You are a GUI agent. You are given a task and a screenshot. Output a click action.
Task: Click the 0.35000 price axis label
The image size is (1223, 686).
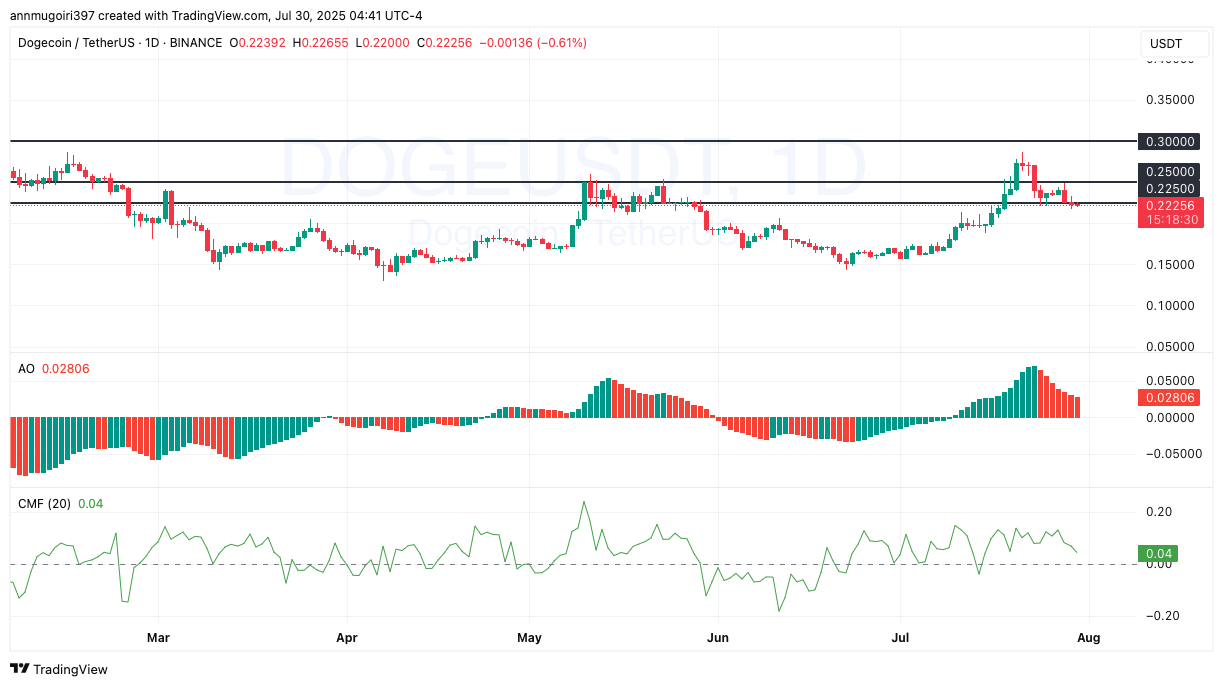point(1169,100)
